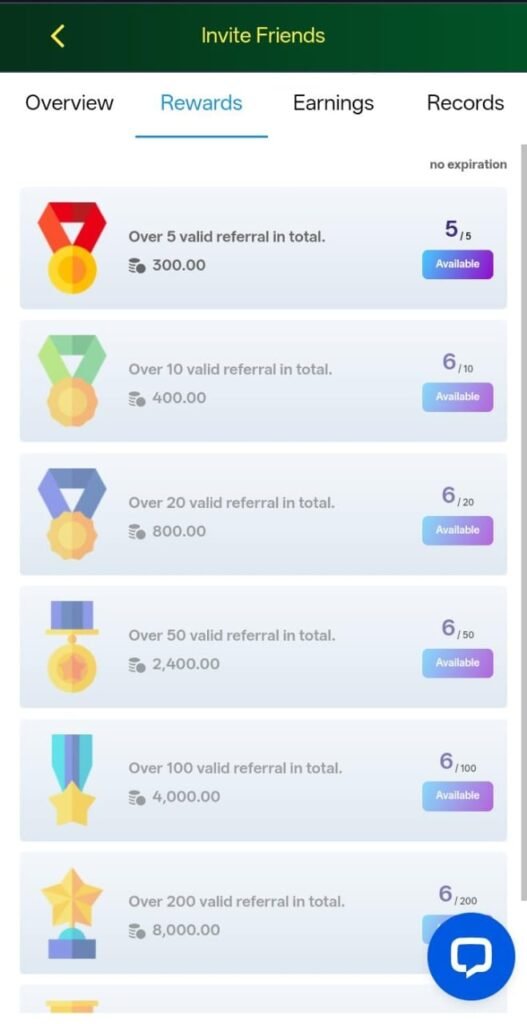Tap the purple top medal for 50 referrals
The width and height of the screenshot is (527, 1024).
72,647
